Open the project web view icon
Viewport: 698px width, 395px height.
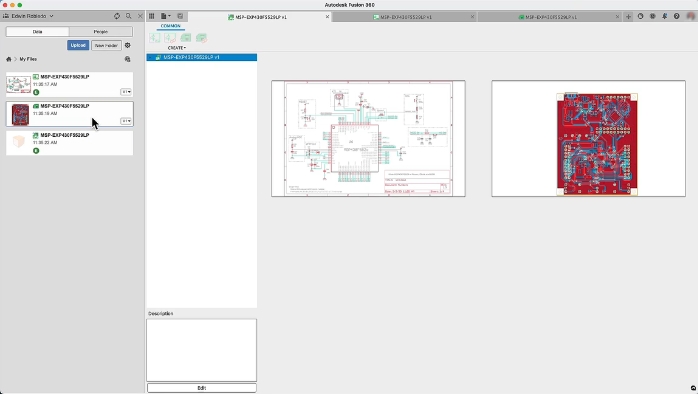tap(127, 59)
